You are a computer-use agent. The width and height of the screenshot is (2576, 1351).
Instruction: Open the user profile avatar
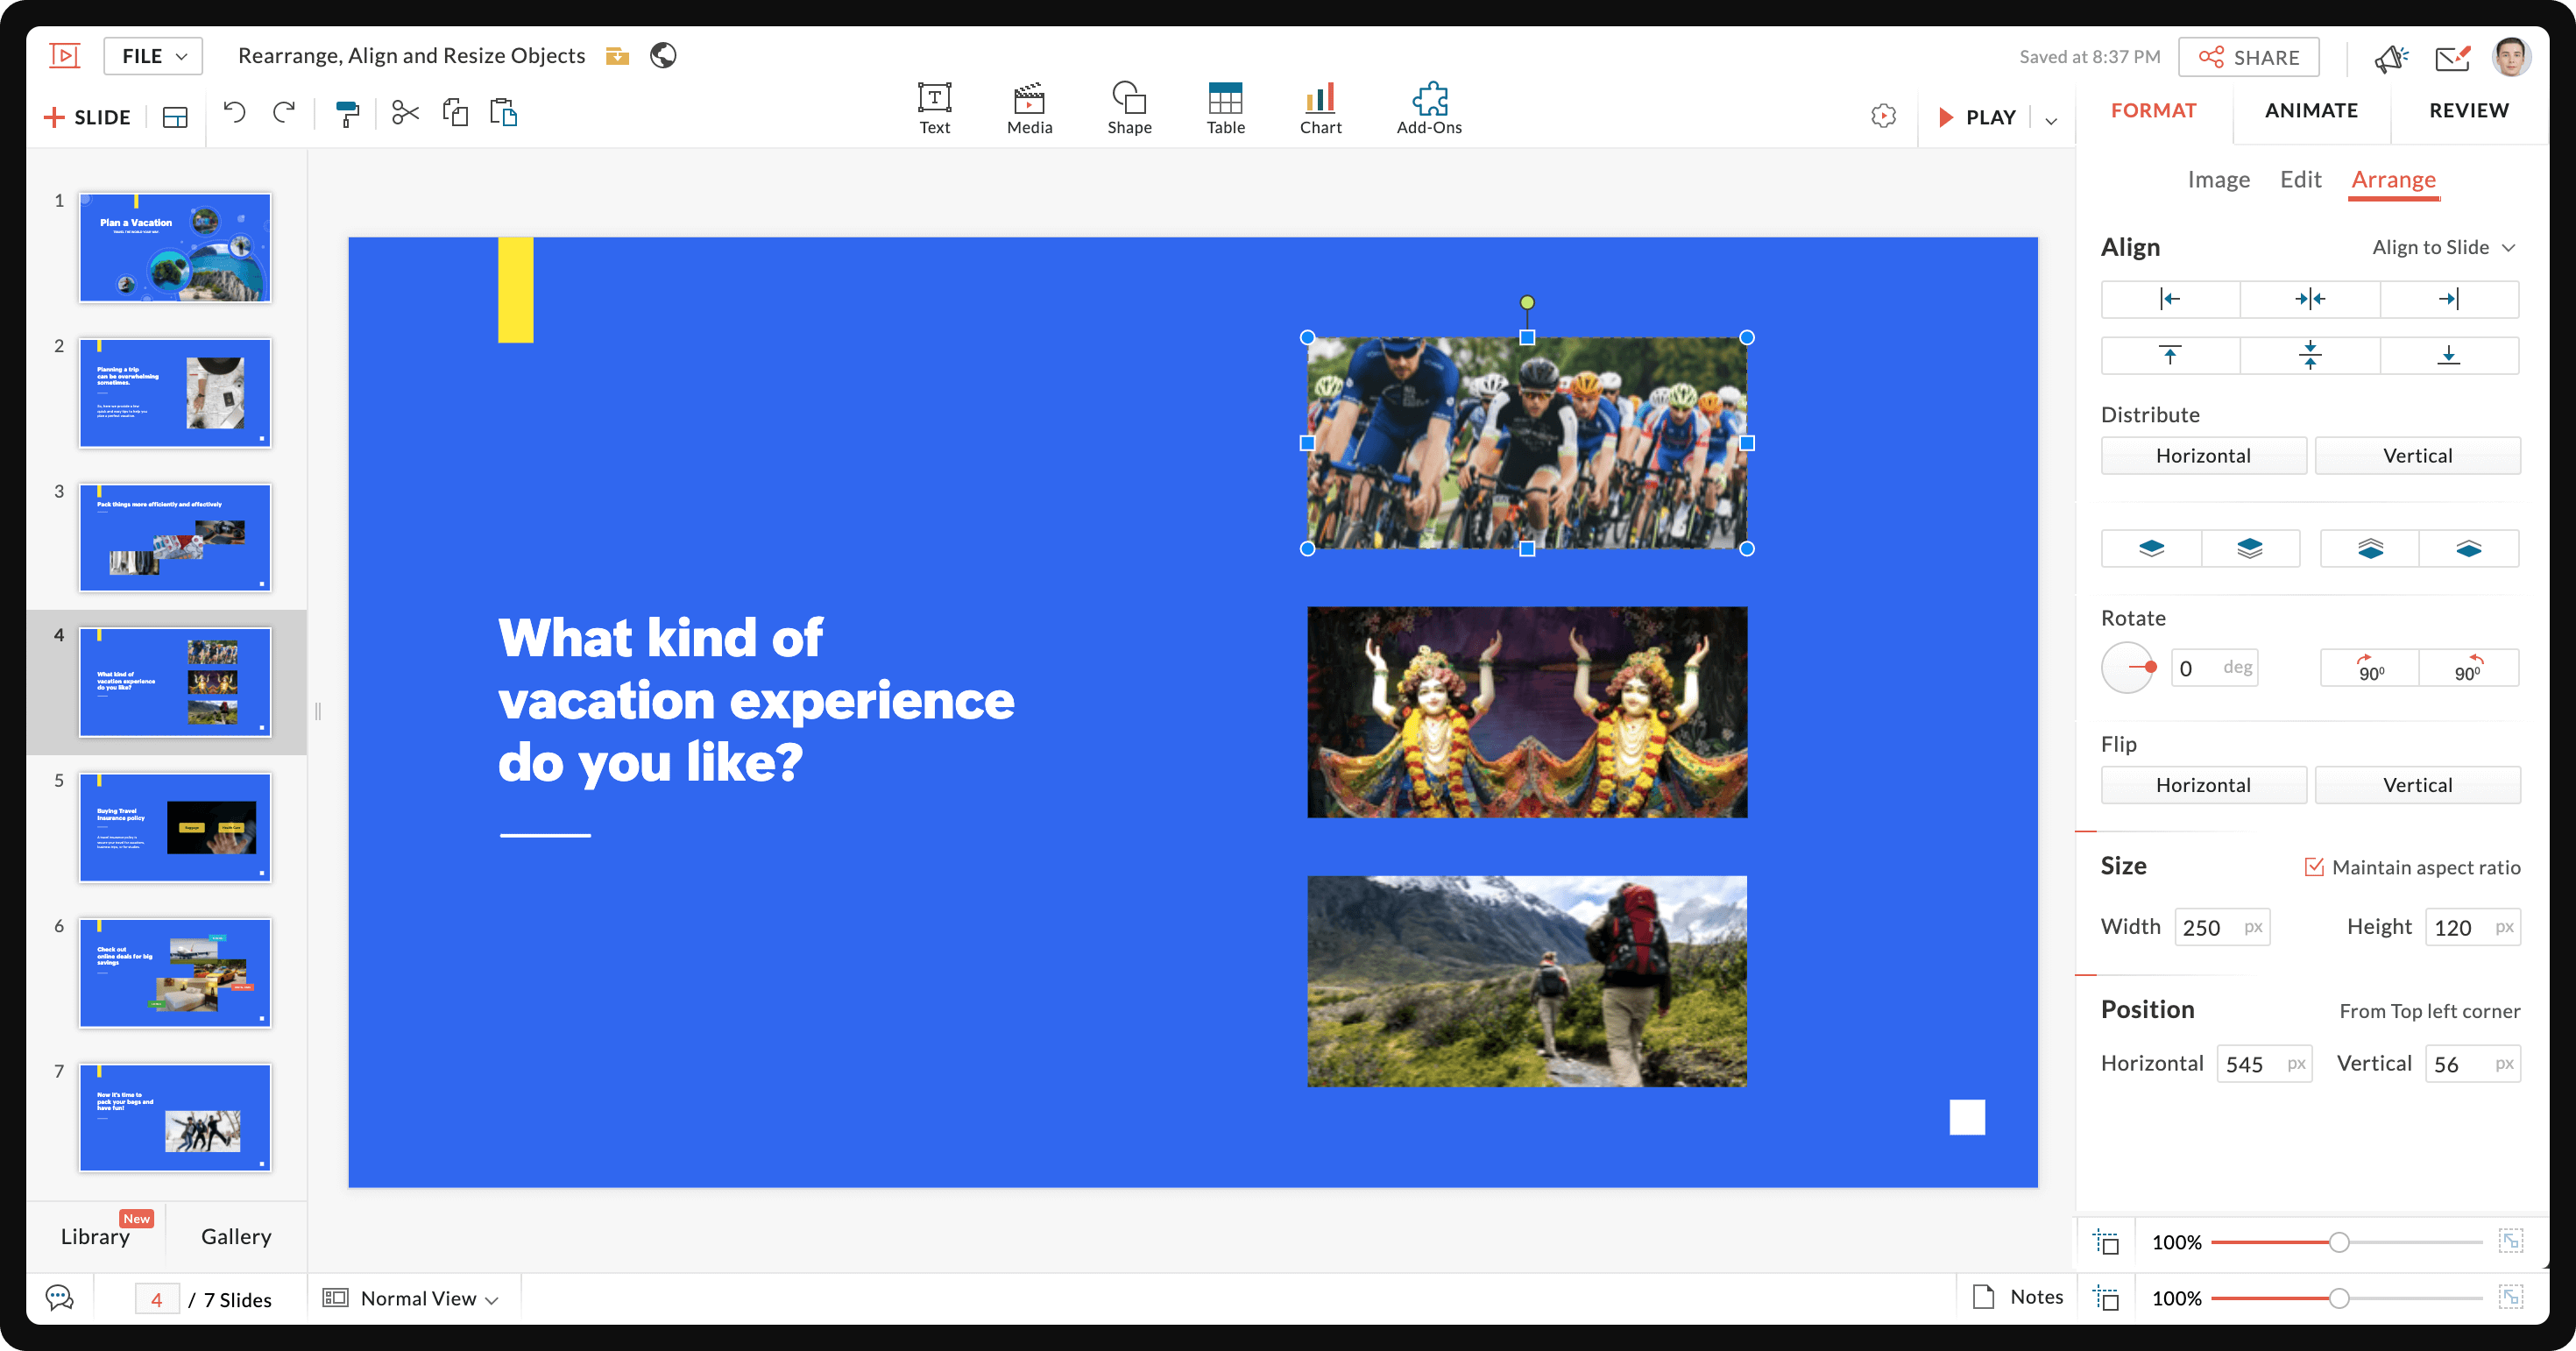(x=2510, y=57)
